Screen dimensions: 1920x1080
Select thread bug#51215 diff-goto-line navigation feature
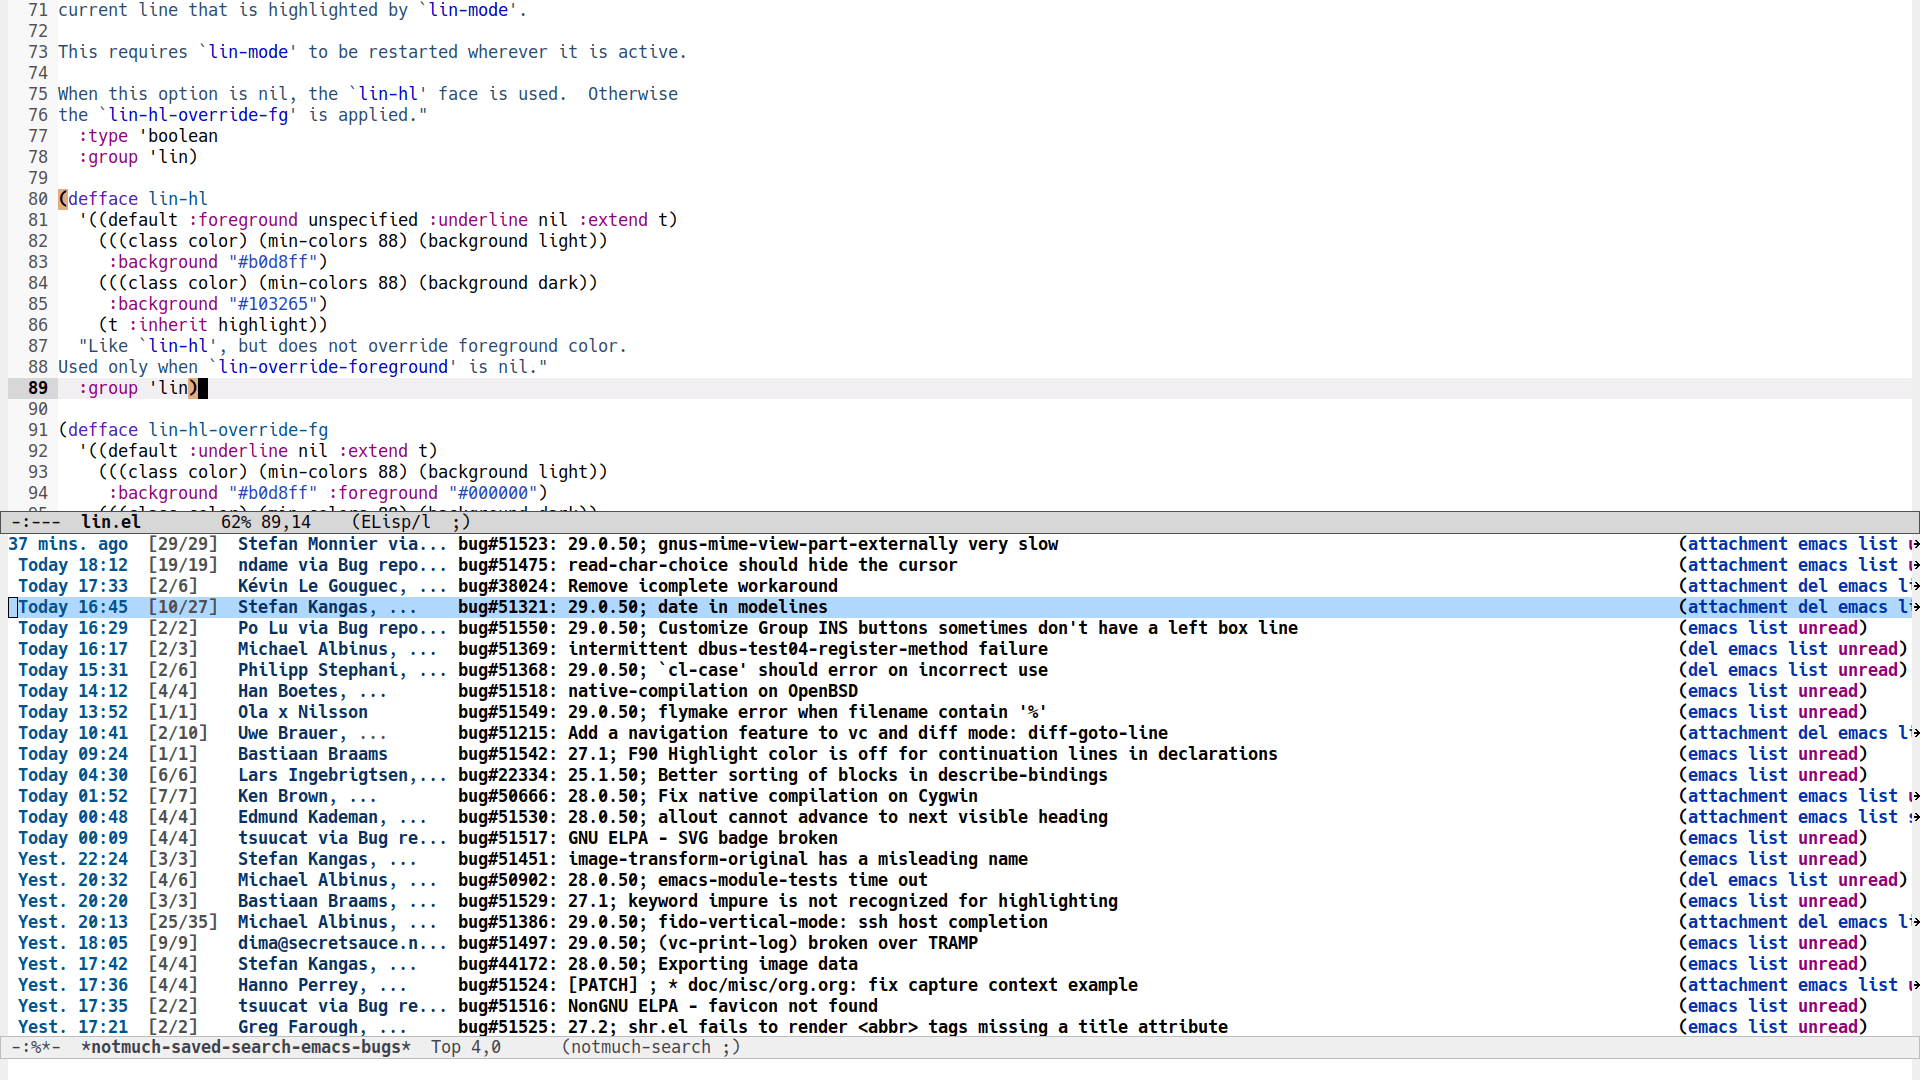(x=813, y=733)
